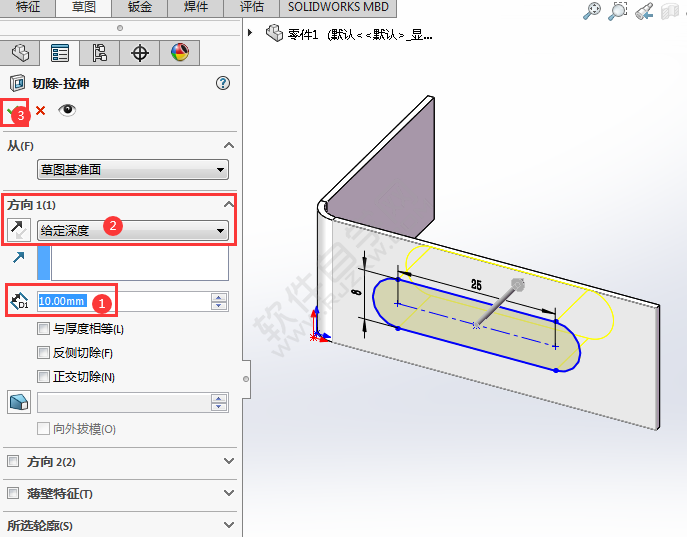Expand the 所选轮廓 section
The height and width of the screenshot is (537, 687).
[x=229, y=525]
